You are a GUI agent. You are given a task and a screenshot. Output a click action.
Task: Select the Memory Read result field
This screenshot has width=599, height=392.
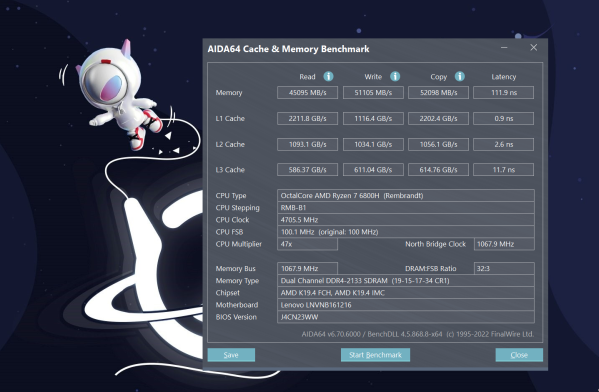click(308, 92)
